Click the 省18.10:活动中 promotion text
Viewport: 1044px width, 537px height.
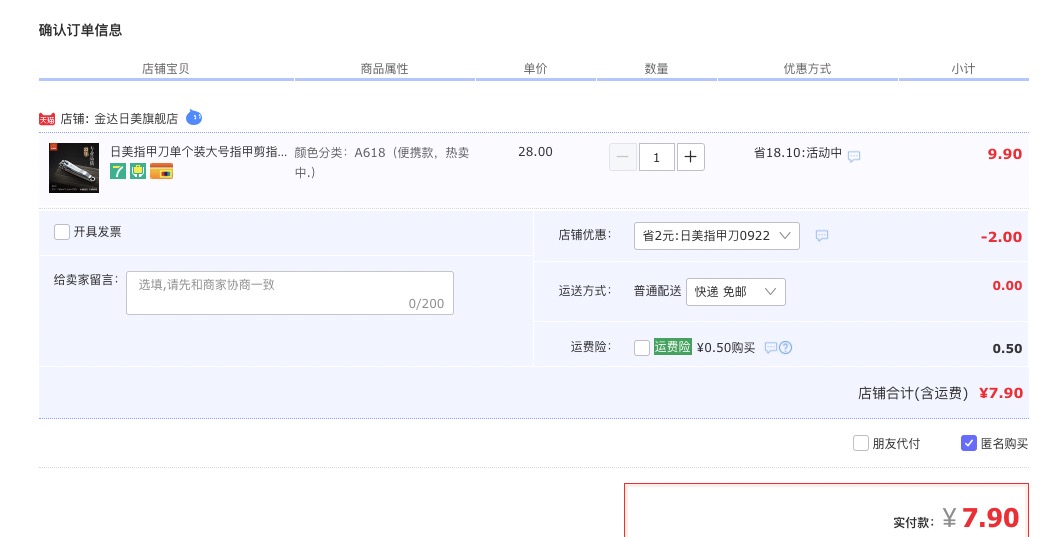tap(798, 152)
